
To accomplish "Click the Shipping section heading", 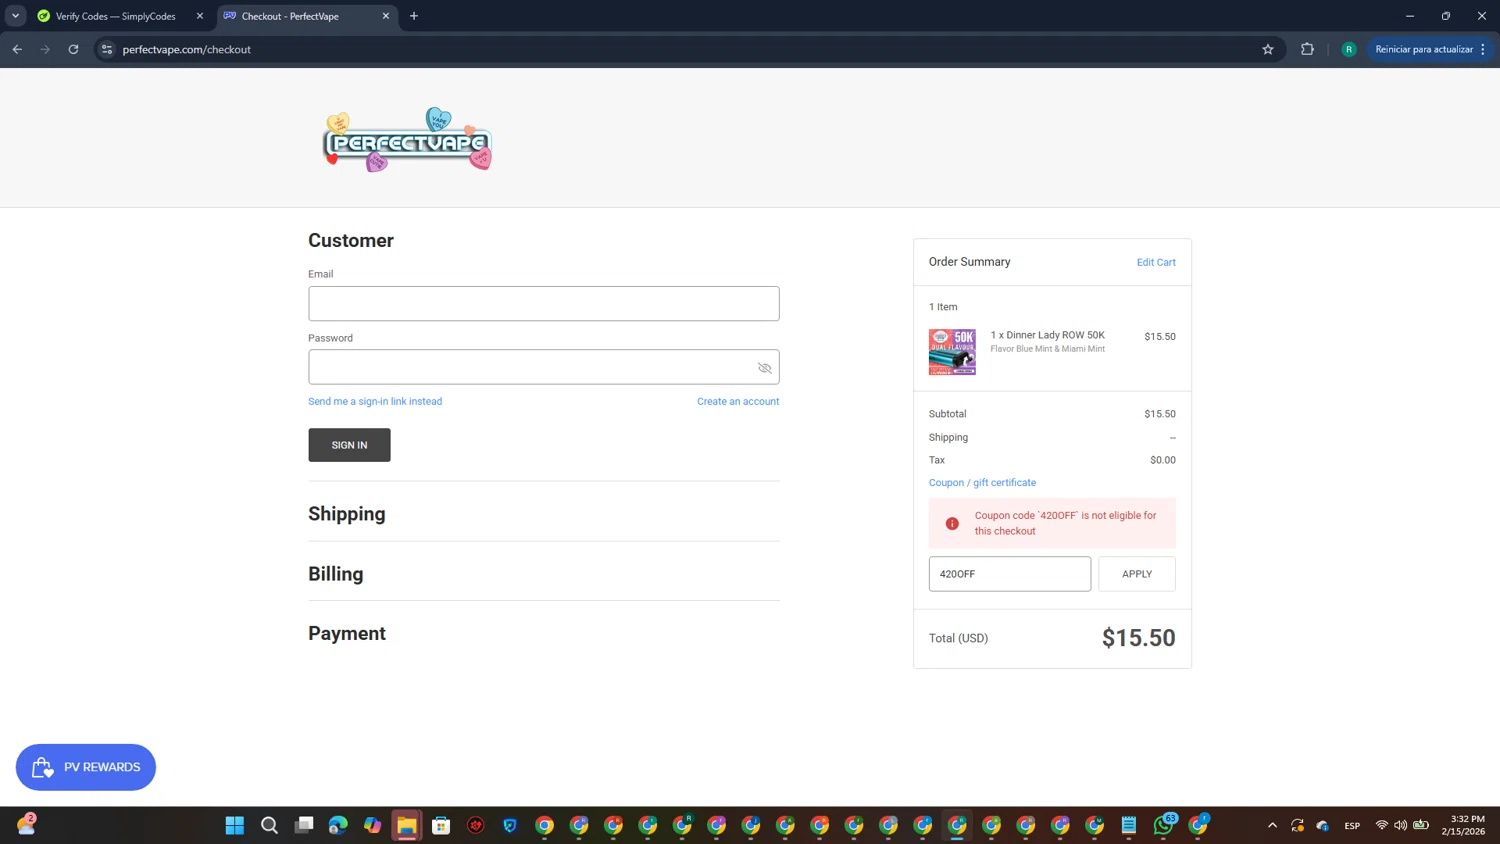I will (347, 514).
